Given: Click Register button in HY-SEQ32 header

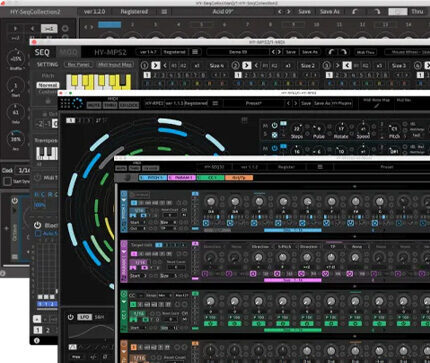Looking at the screenshot, I should pos(286,167).
